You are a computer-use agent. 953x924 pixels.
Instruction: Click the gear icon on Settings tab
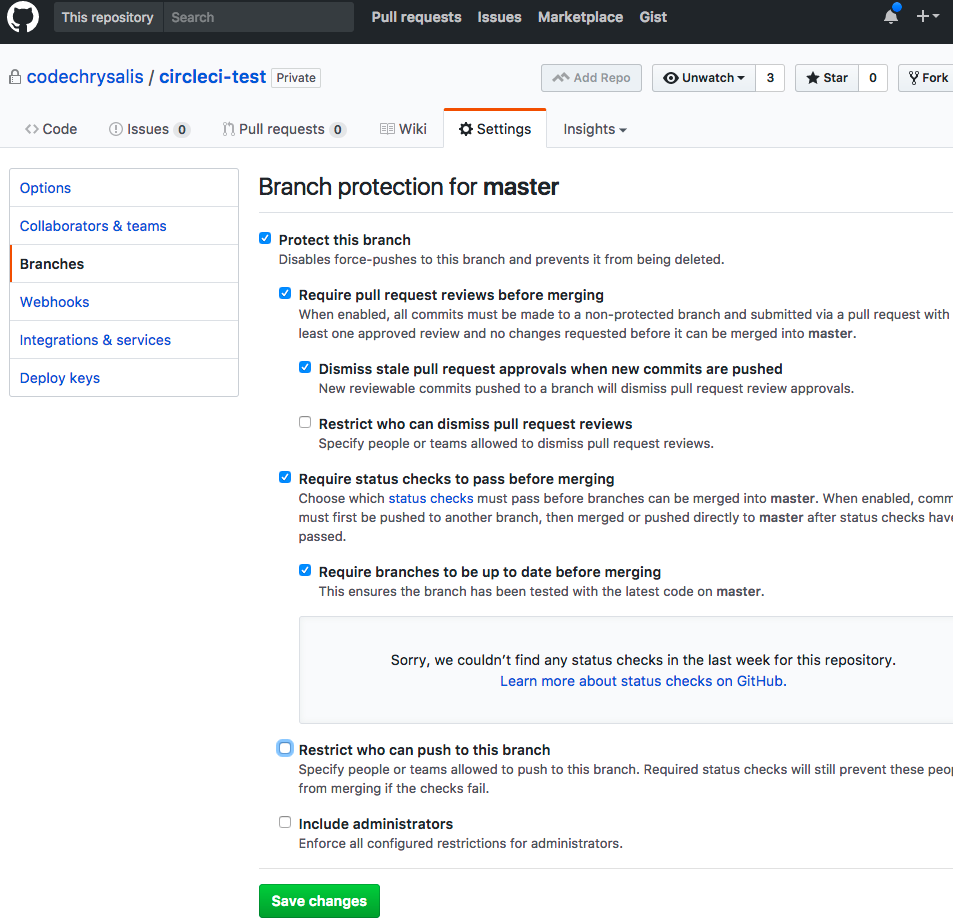(x=464, y=128)
